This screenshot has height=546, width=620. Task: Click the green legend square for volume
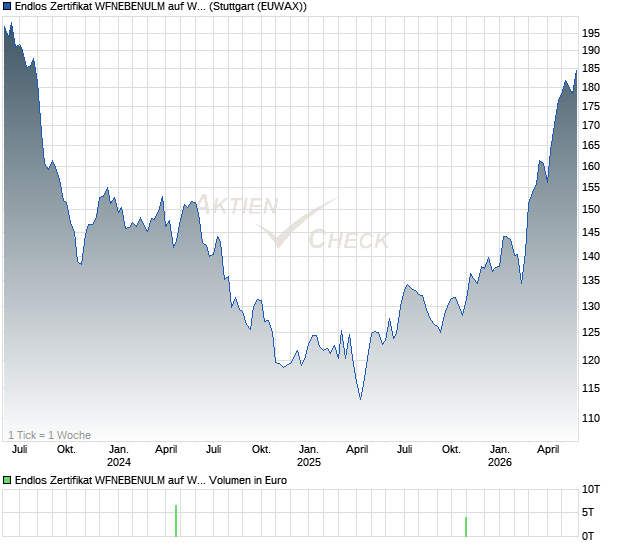7,480
